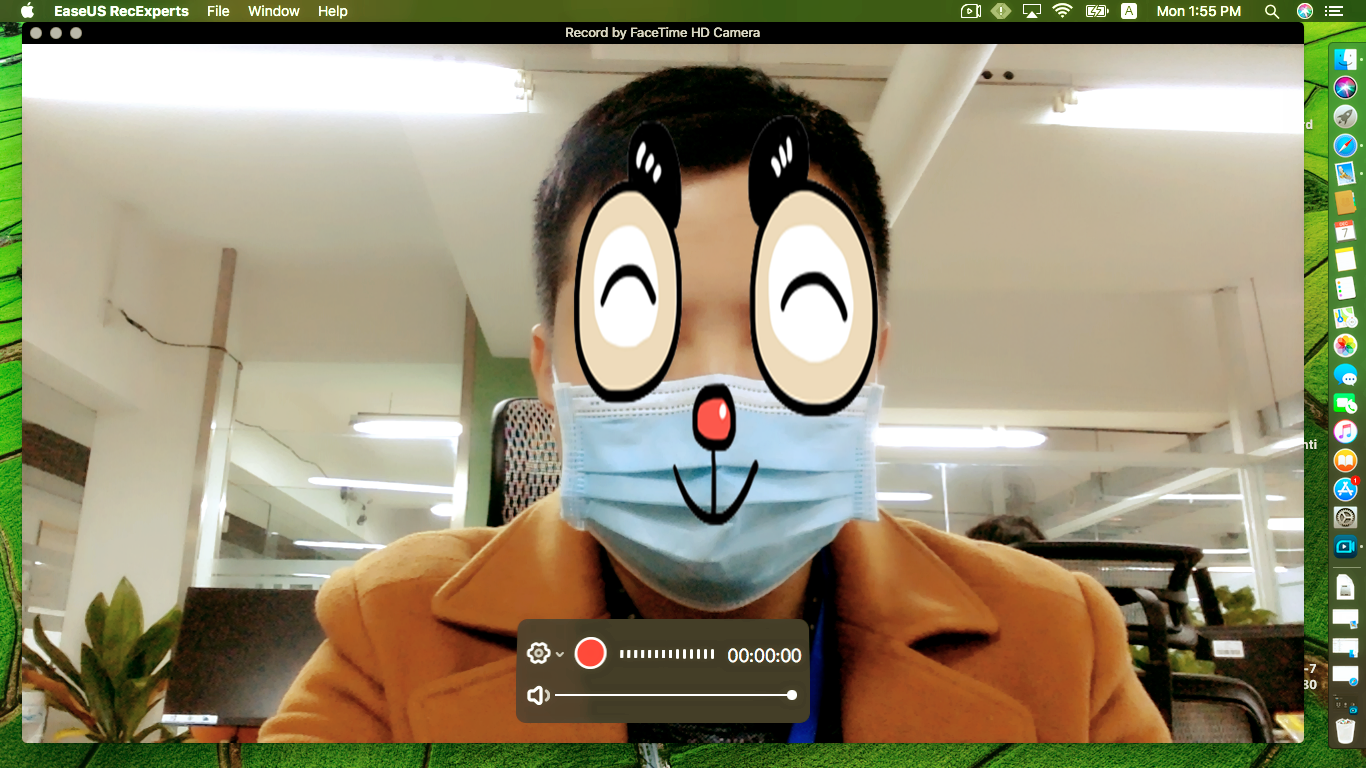Open the Apple menu

tap(27, 11)
